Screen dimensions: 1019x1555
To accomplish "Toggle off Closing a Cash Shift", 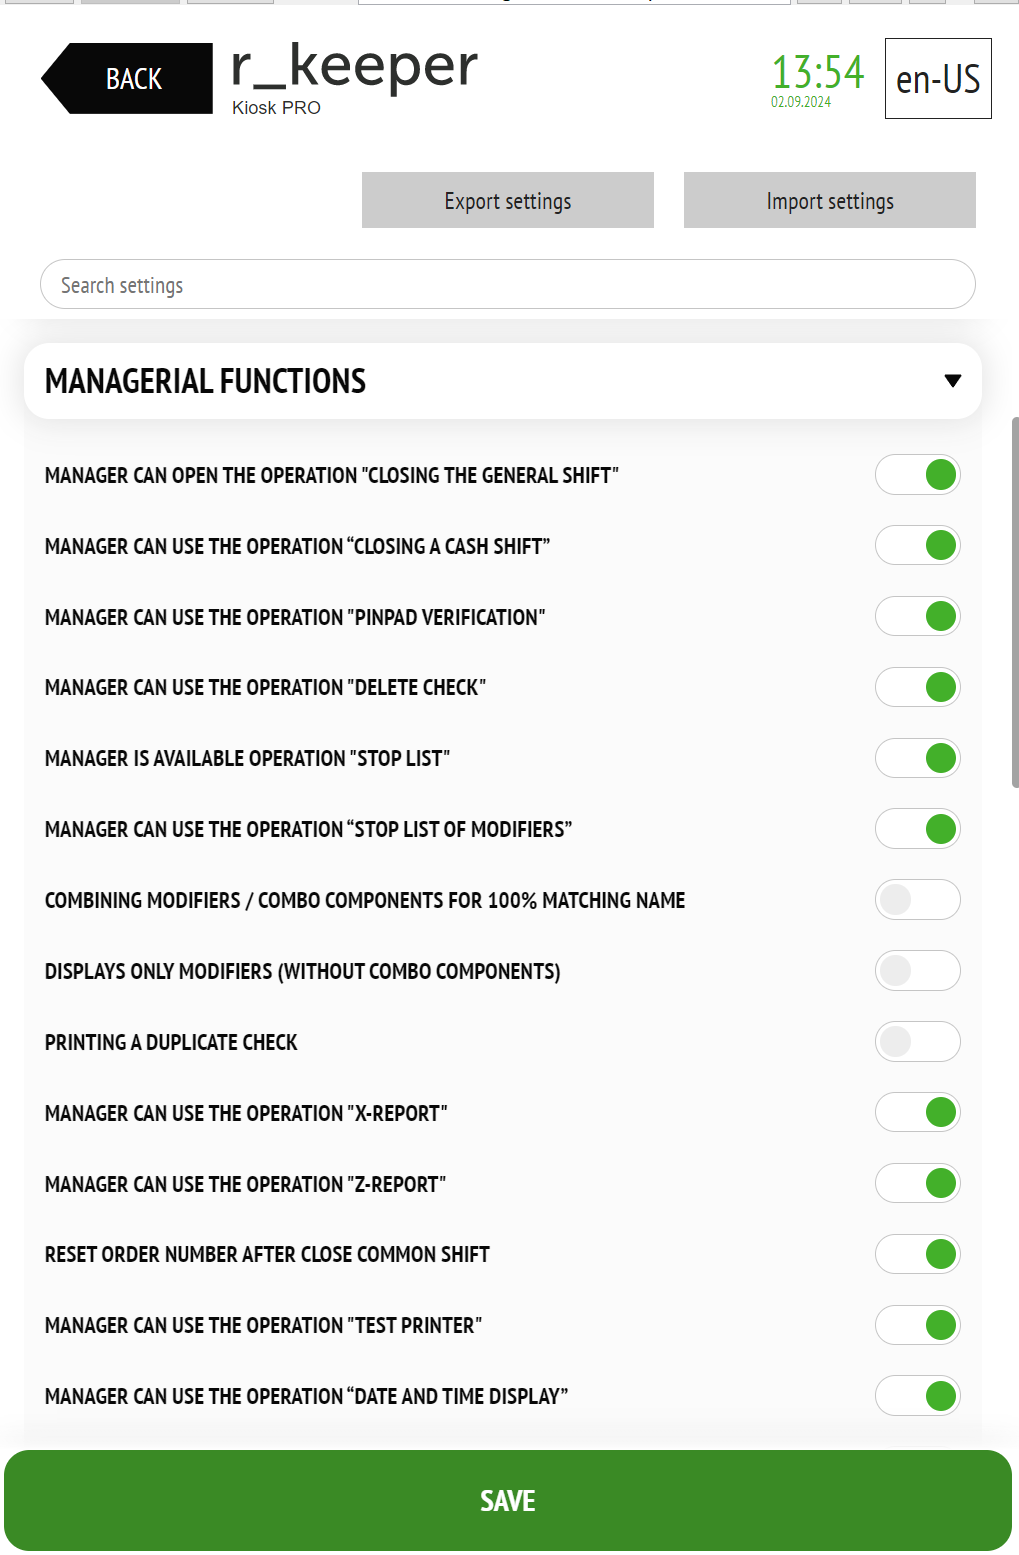I will click(x=918, y=546).
